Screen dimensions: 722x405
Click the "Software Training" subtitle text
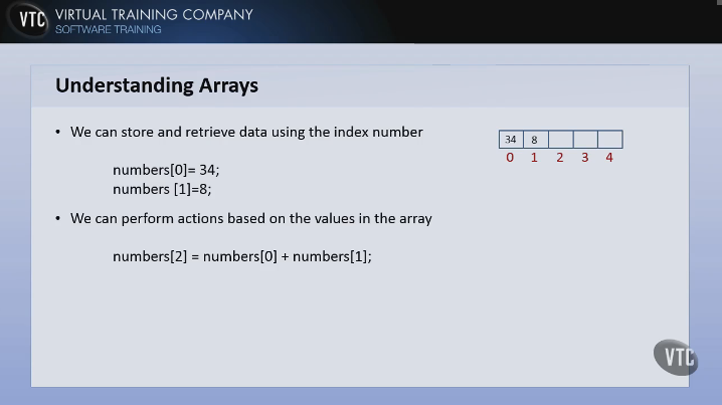(x=108, y=30)
